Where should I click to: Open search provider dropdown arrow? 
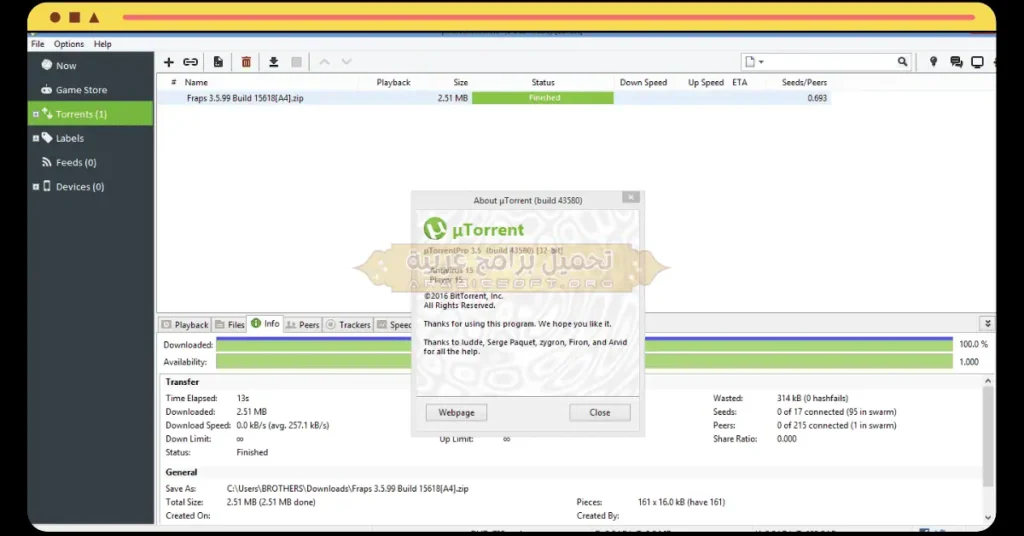pyautogui.click(x=761, y=62)
